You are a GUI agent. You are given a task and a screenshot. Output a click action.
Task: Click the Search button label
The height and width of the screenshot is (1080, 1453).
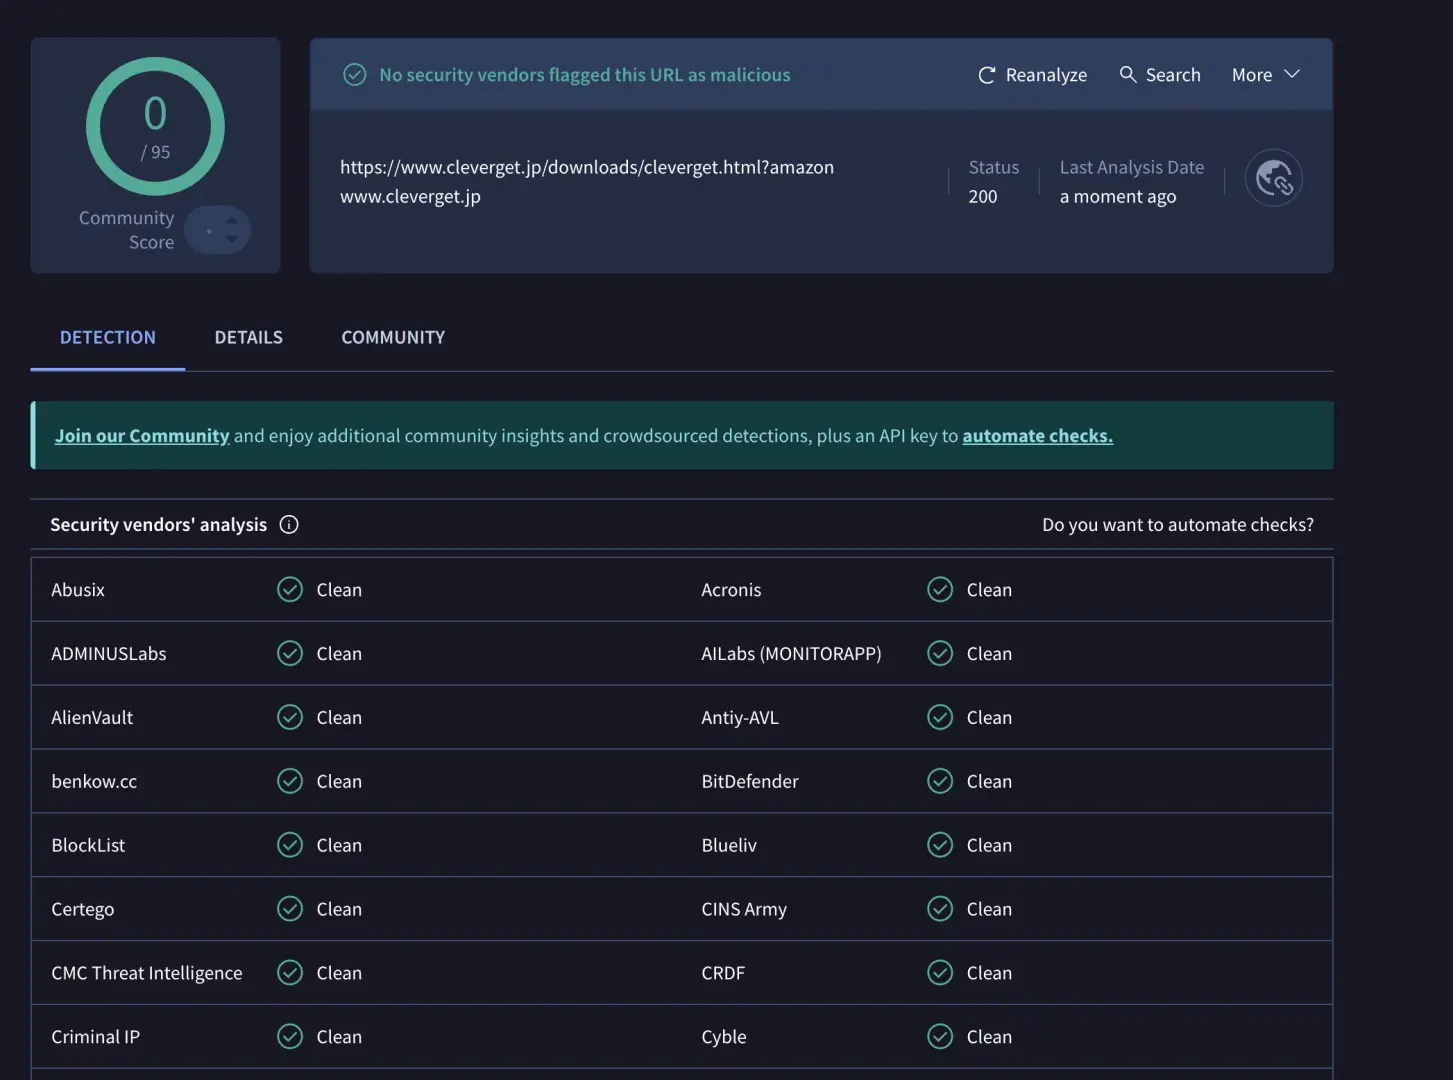click(1173, 75)
